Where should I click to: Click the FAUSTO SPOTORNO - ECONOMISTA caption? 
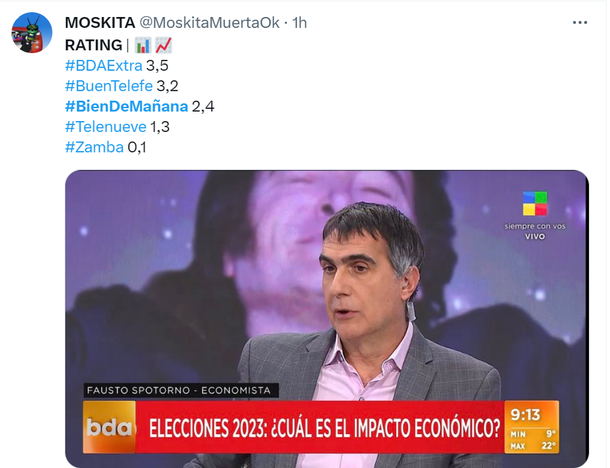coord(181,390)
